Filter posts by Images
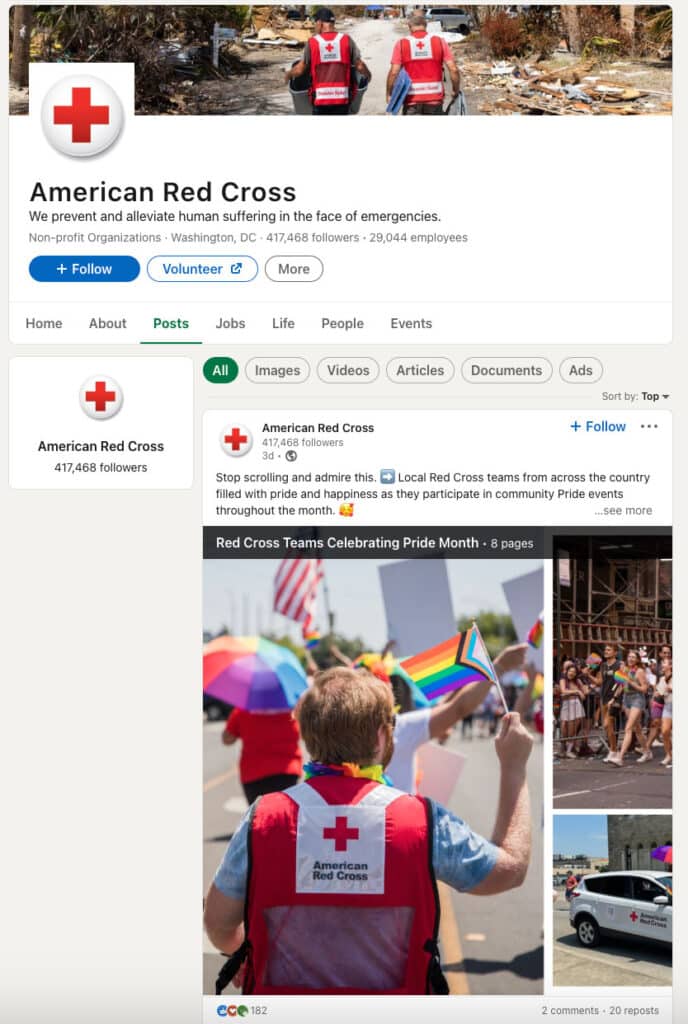Screen dimensions: 688x1024 coord(277,370)
